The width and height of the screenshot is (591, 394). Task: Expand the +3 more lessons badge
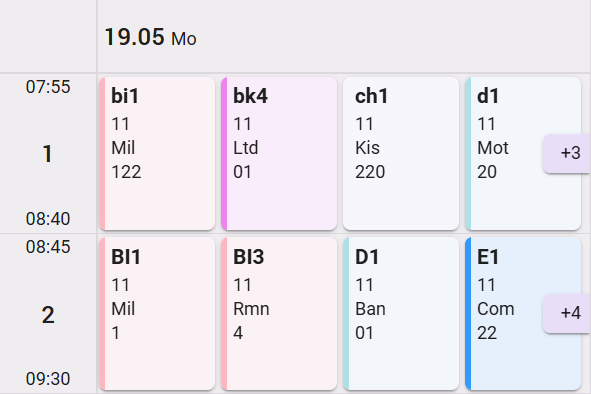tap(567, 153)
